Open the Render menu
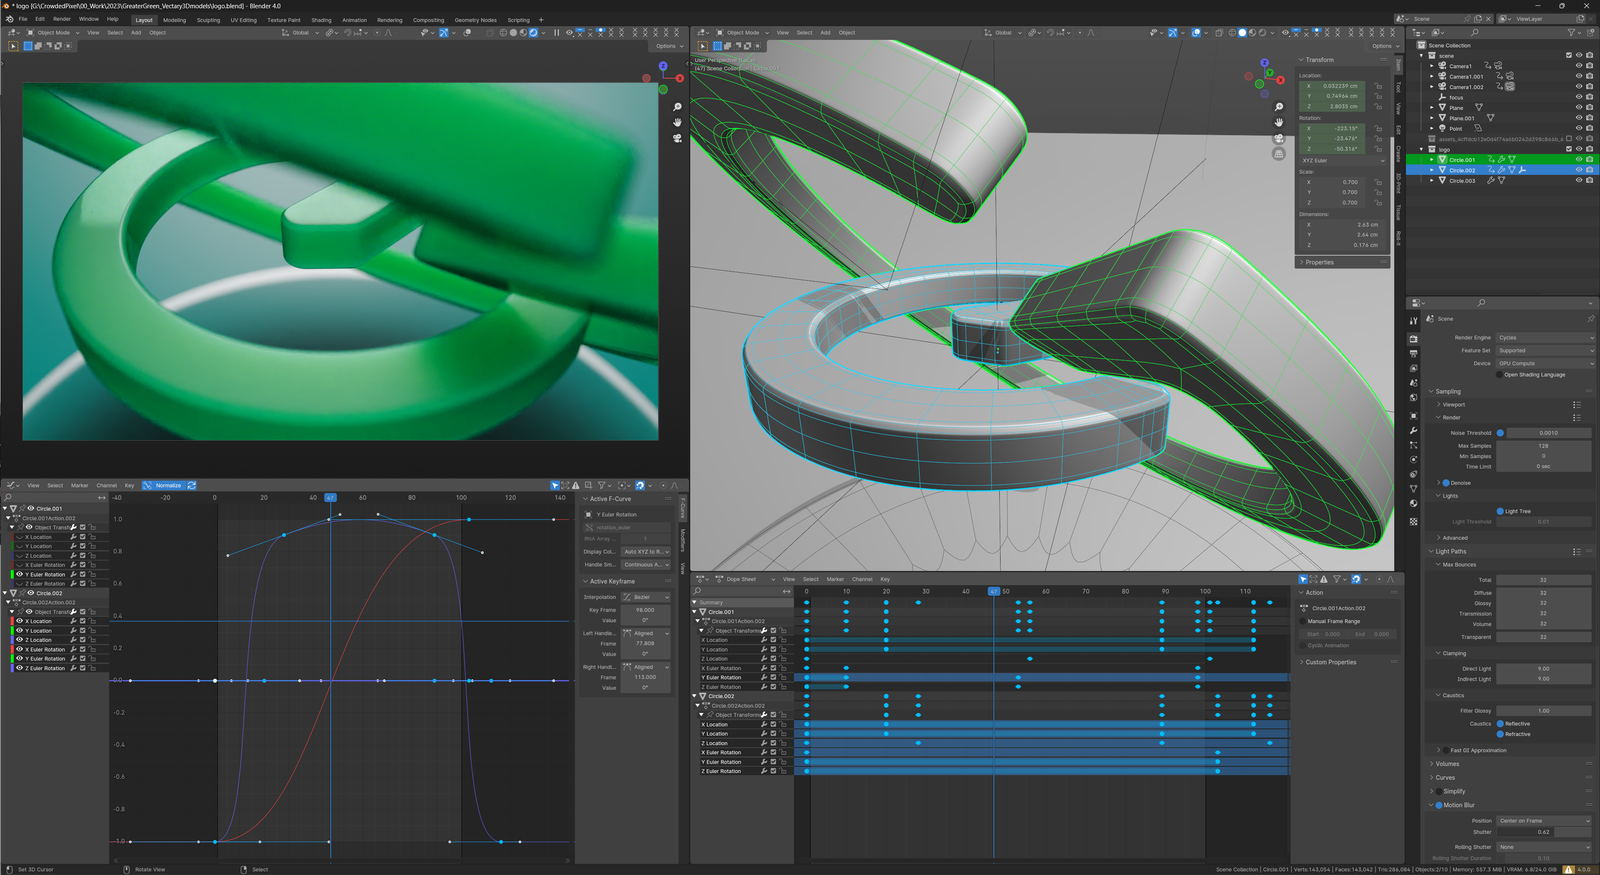The image size is (1600, 875). point(62,19)
